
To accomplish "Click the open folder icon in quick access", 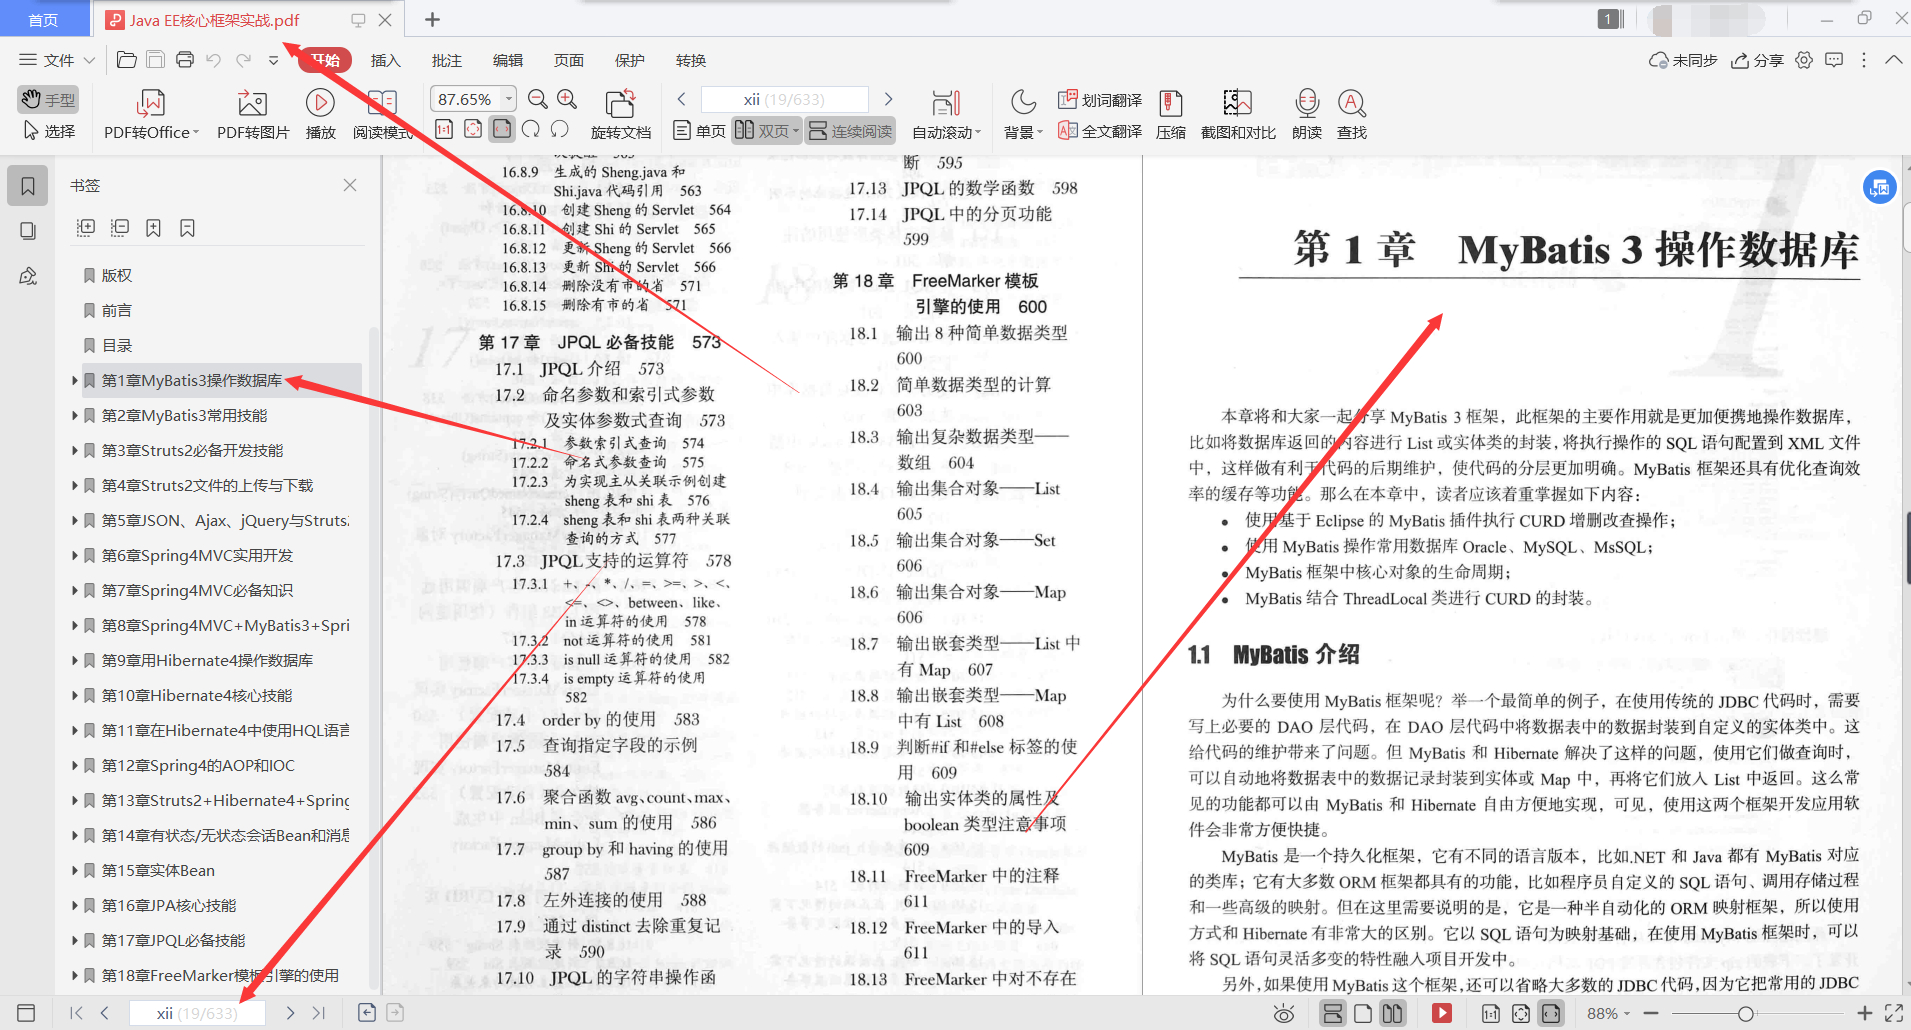I will 127,60.
